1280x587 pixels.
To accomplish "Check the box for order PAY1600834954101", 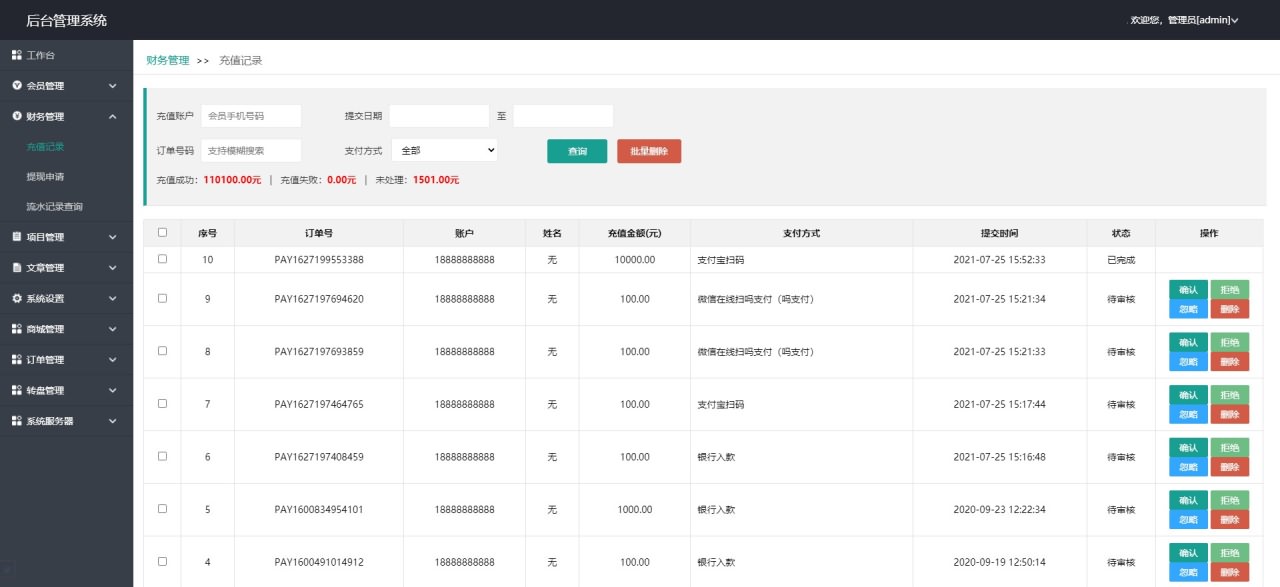I will tap(162, 509).
